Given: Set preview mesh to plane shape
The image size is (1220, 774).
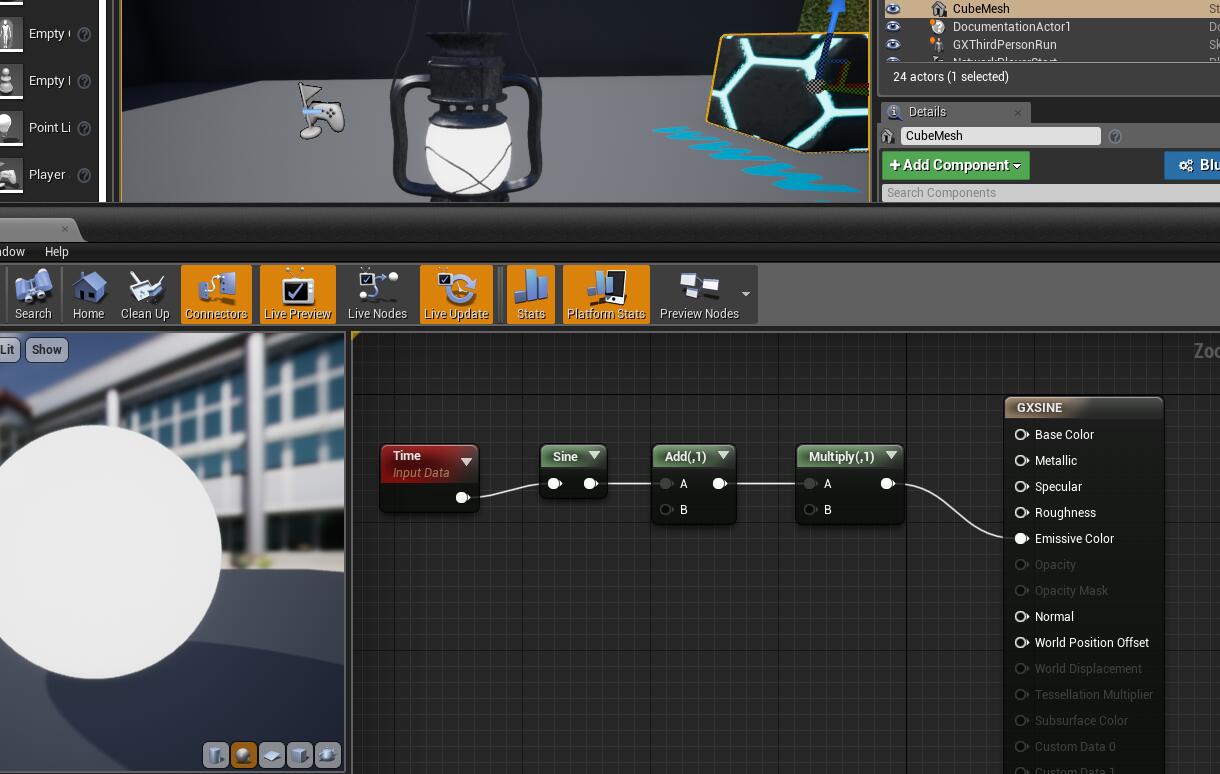Looking at the screenshot, I should coord(271,755).
